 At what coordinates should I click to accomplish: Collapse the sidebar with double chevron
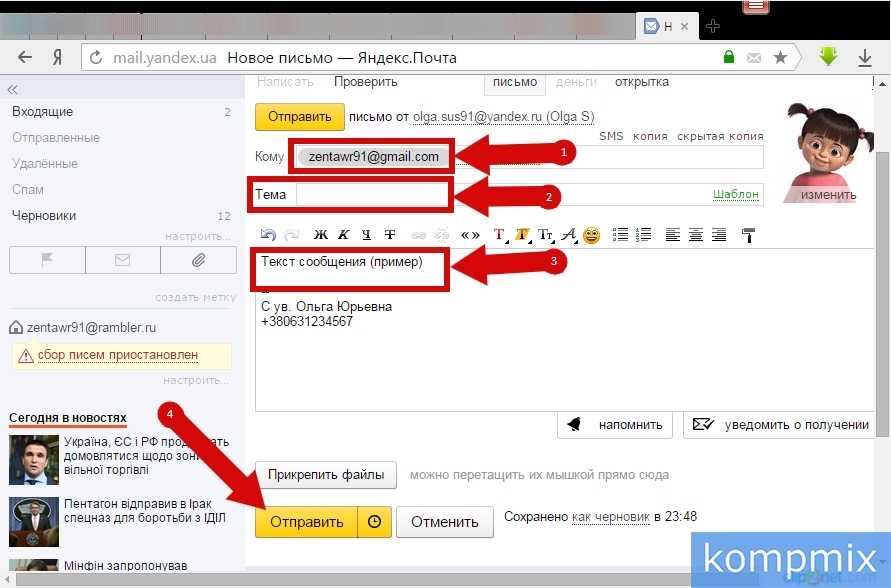(x=13, y=89)
